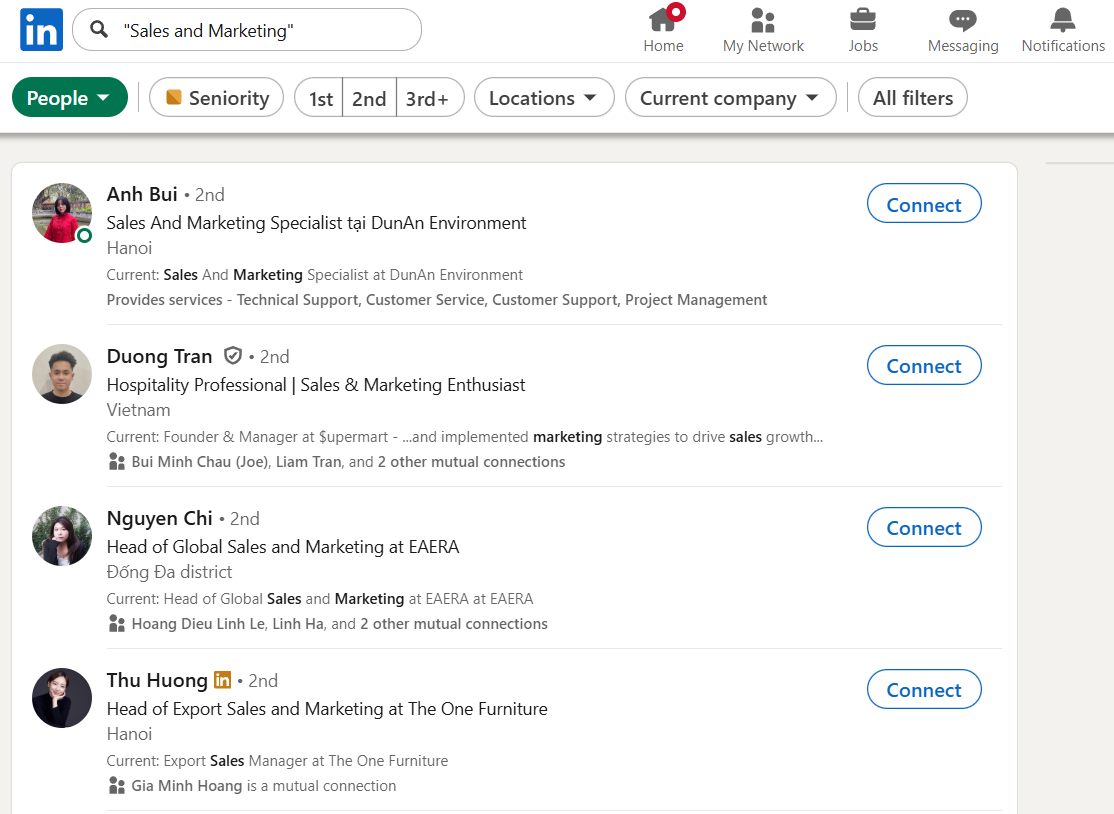Click the Home navigation label
The height and width of the screenshot is (814, 1114).
click(x=663, y=45)
